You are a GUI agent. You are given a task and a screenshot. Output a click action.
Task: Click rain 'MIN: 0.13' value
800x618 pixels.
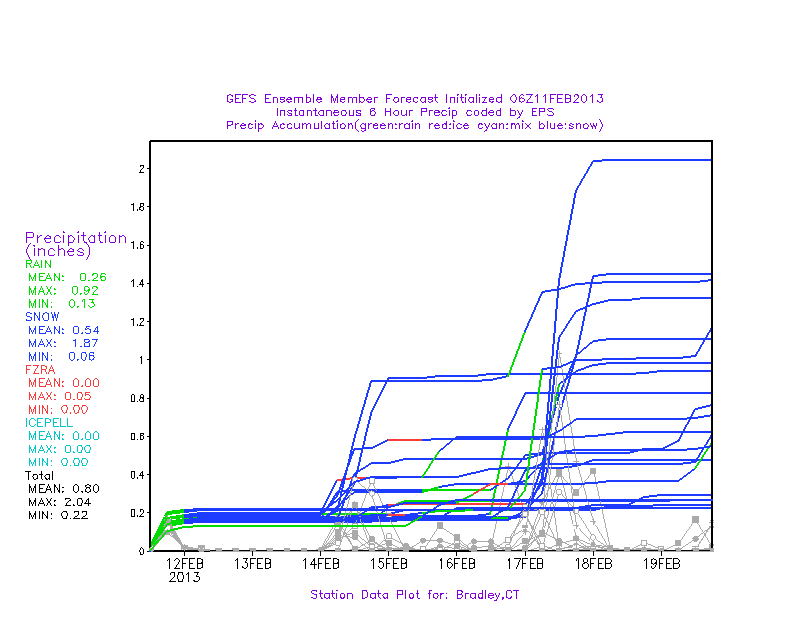pos(62,304)
